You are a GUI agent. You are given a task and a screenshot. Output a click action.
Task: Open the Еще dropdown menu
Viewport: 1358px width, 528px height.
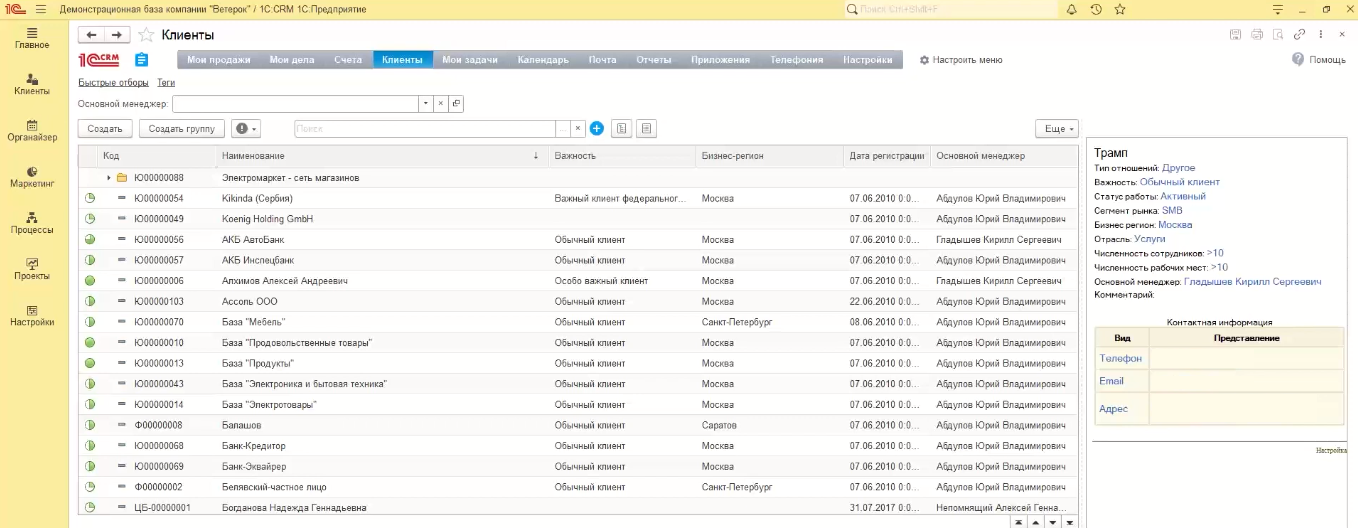[x=1056, y=129]
